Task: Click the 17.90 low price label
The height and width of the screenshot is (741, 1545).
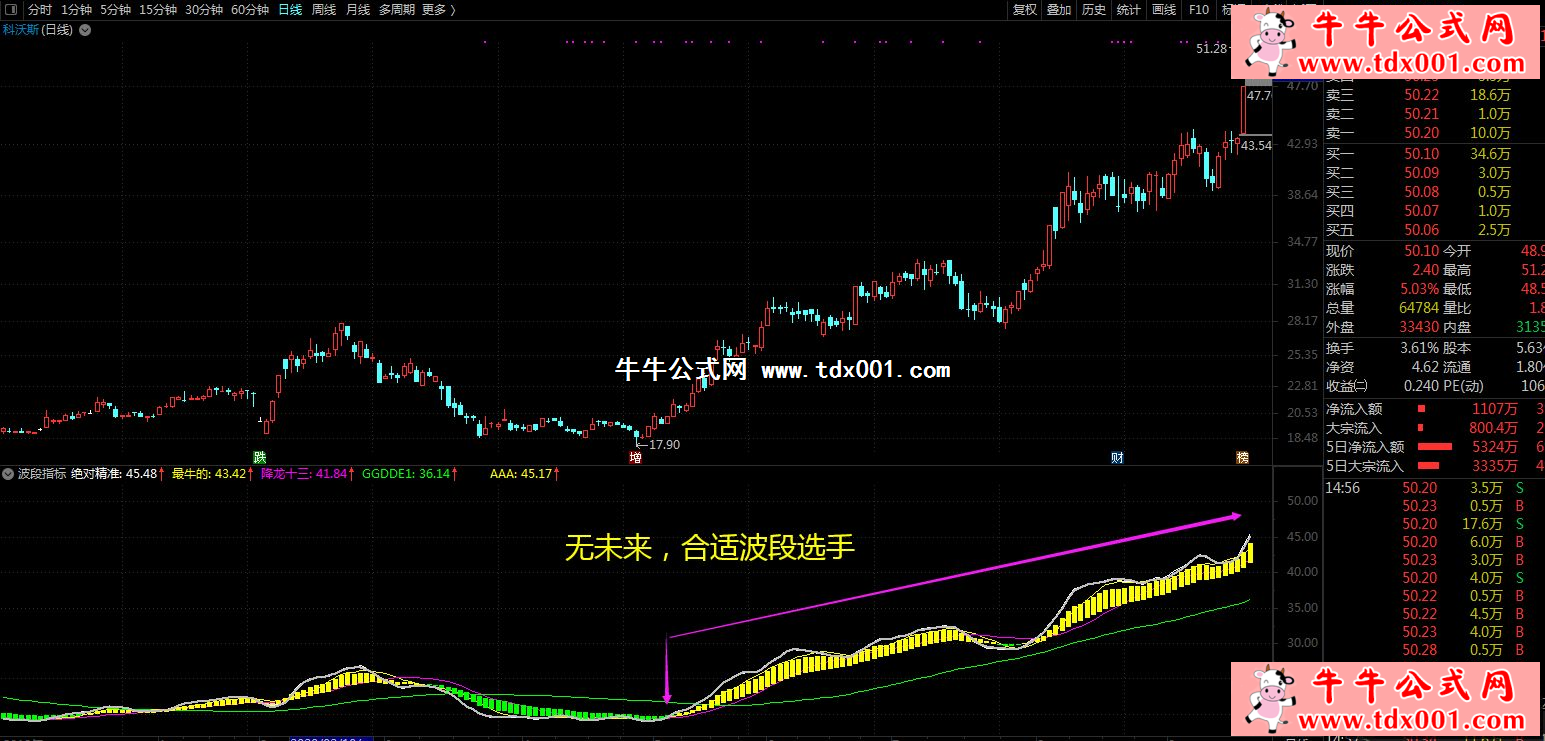Action: (664, 445)
